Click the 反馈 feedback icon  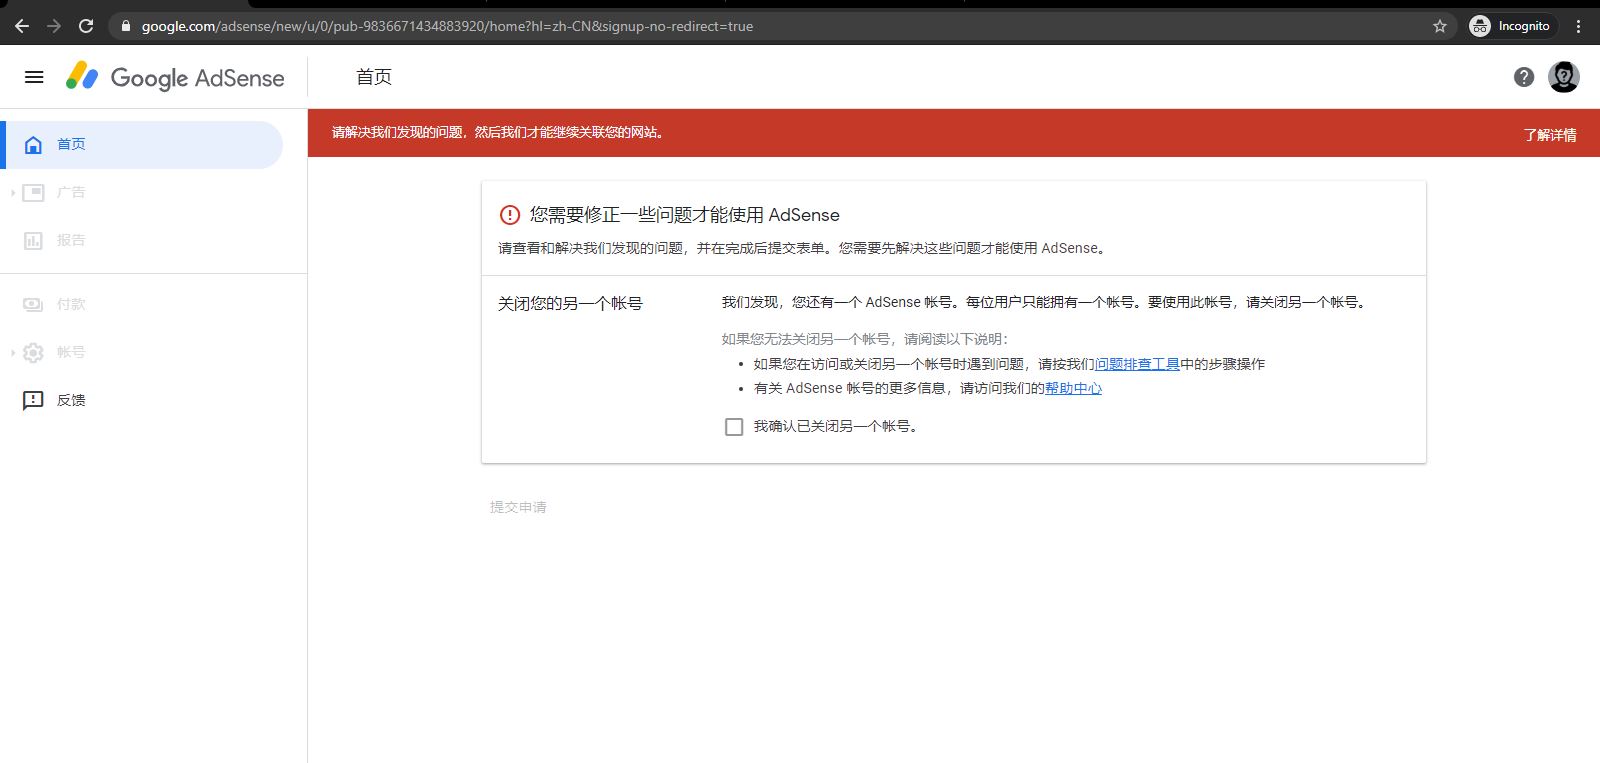coord(33,401)
